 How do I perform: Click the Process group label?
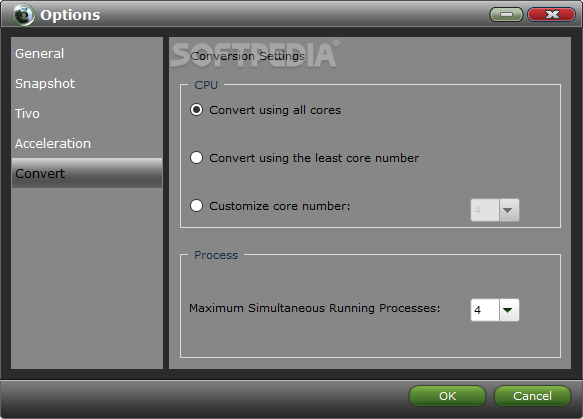tap(216, 255)
